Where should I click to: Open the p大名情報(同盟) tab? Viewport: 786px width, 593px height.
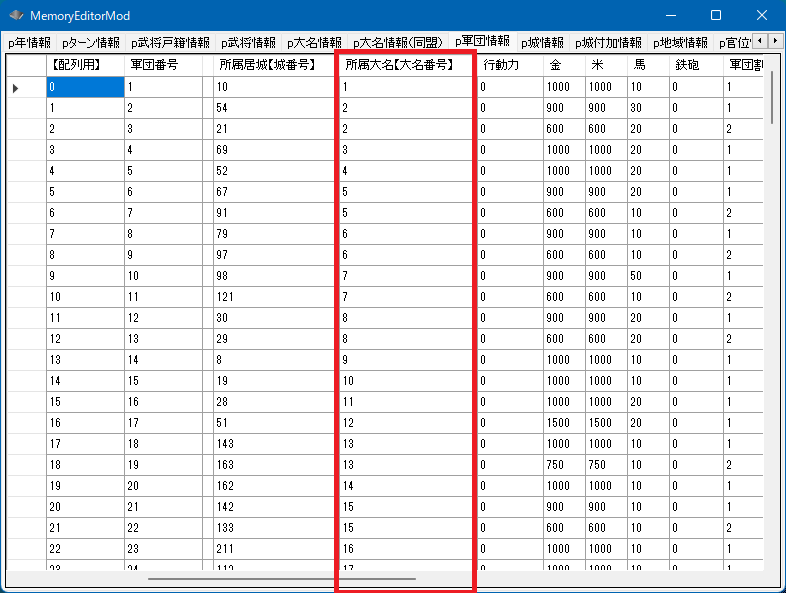(x=397, y=43)
